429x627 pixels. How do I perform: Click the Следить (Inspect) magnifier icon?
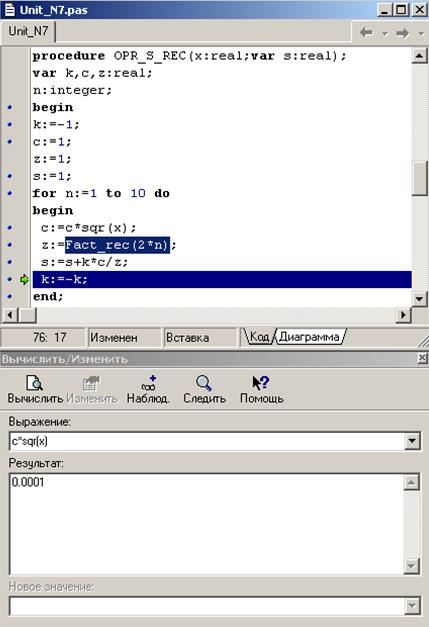pos(204,383)
